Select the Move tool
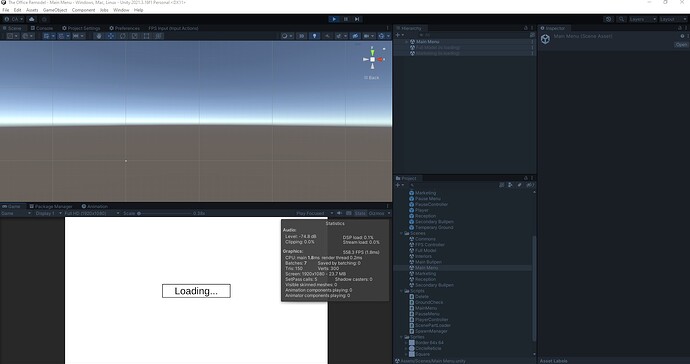 tap(111, 36)
